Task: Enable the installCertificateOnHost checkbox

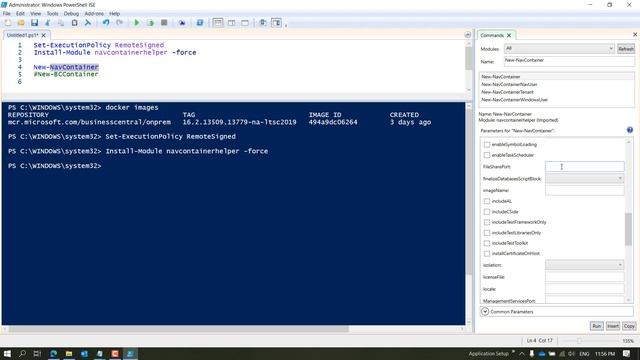Action: [487, 253]
